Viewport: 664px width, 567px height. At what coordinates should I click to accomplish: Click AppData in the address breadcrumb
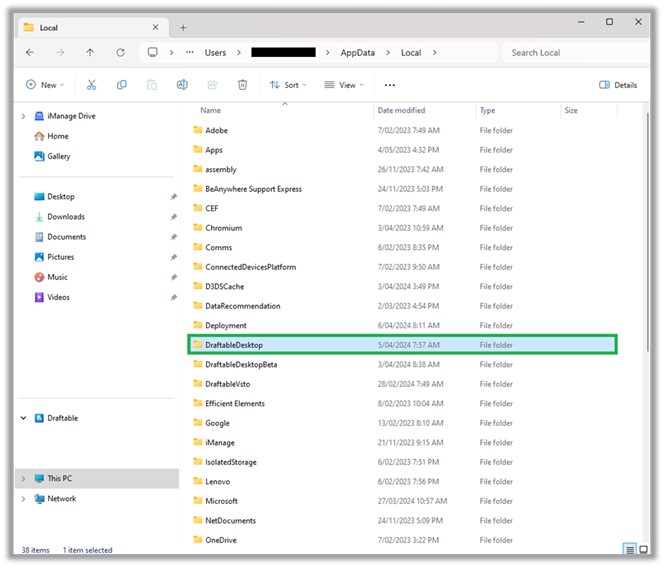(357, 53)
